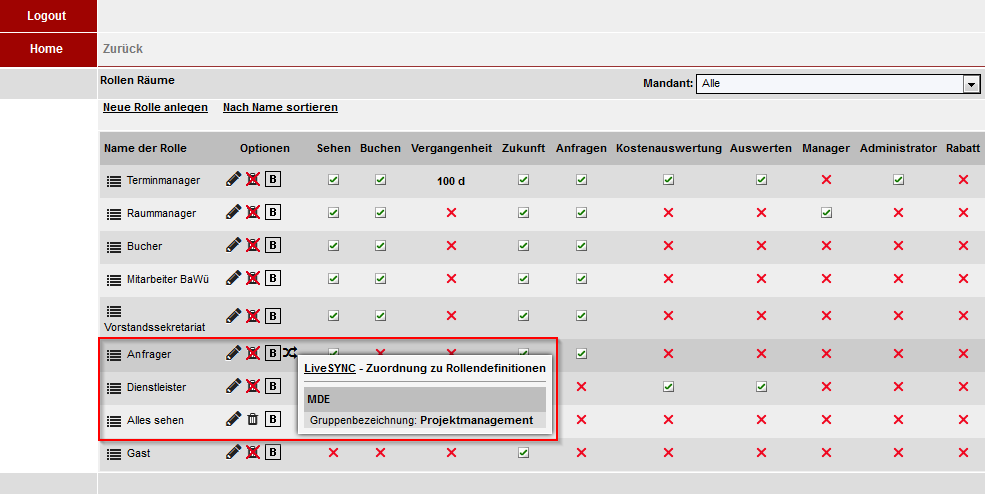Click Nach Name sortieren link
The height and width of the screenshot is (494, 985).
(280, 107)
